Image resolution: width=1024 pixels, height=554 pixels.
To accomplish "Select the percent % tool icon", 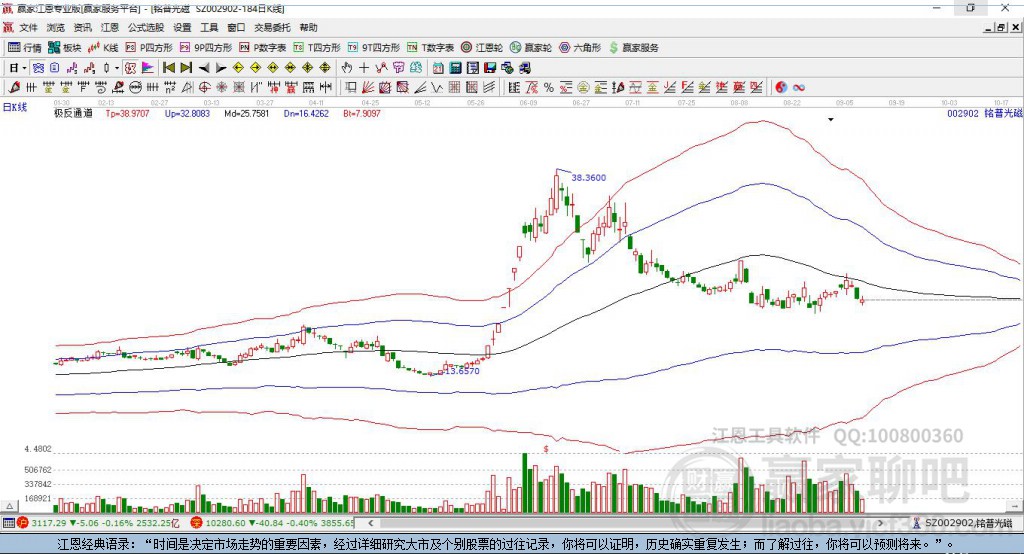I will point(549,88).
